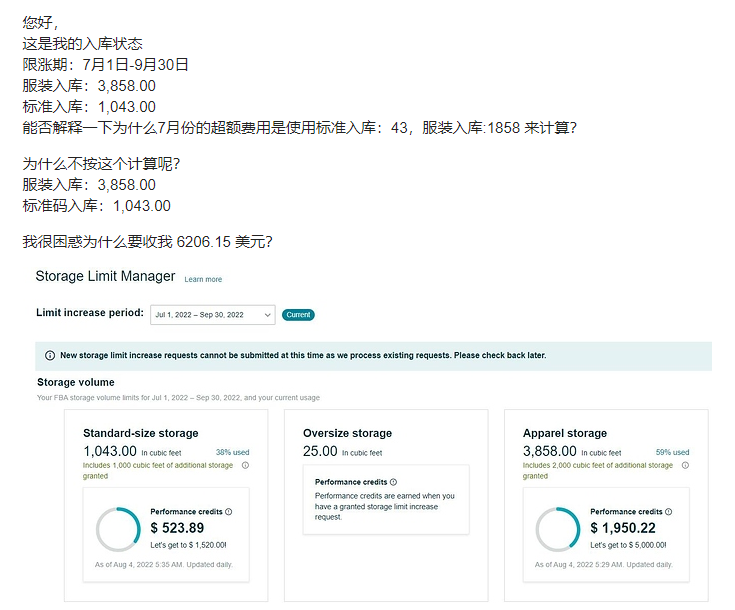Click the Apparel storage heading
Viewport: 735px width, 610px height.
[x=565, y=433]
